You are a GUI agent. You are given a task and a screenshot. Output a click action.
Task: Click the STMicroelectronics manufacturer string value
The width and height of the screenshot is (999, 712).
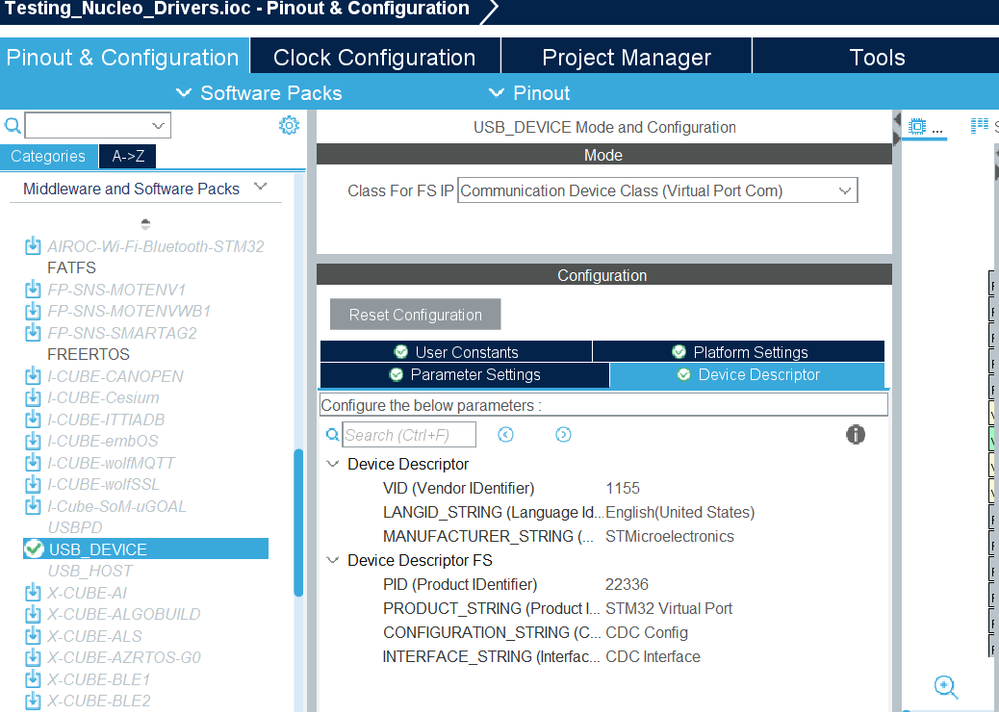point(670,537)
